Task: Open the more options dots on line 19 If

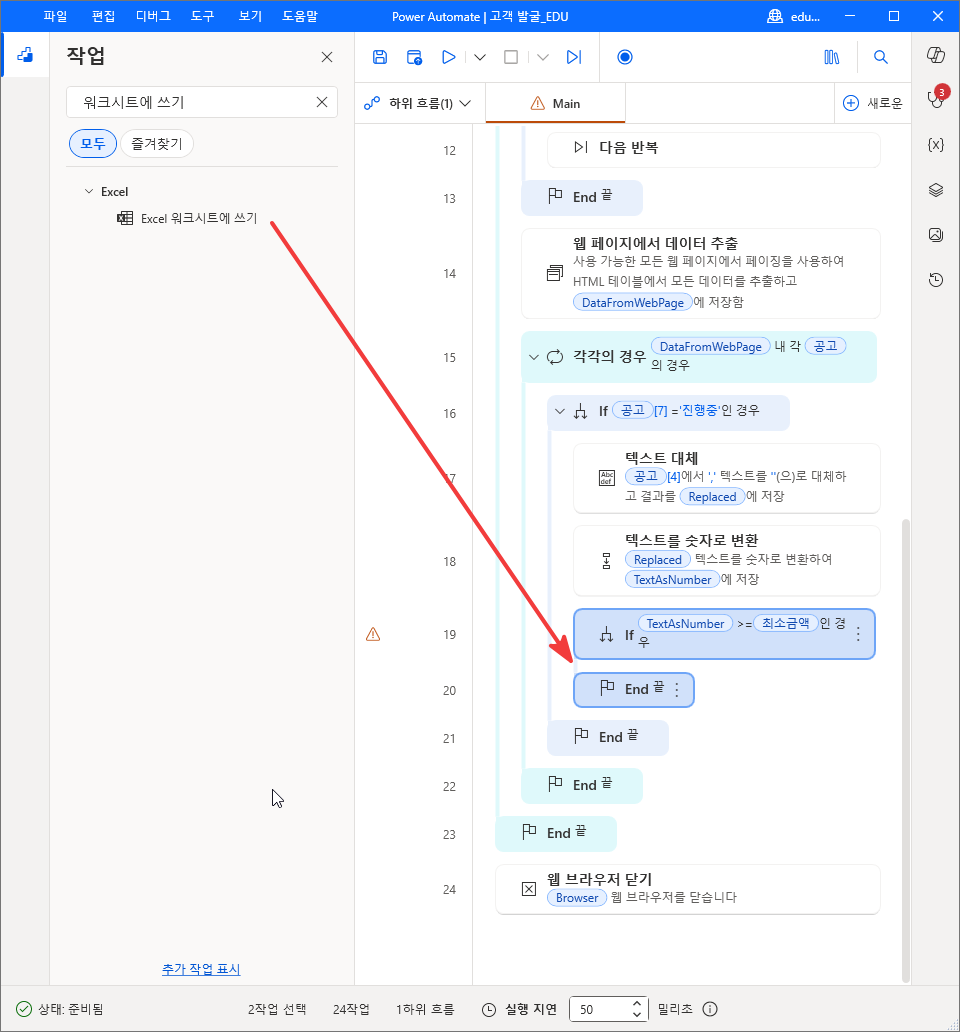Action: (x=858, y=634)
